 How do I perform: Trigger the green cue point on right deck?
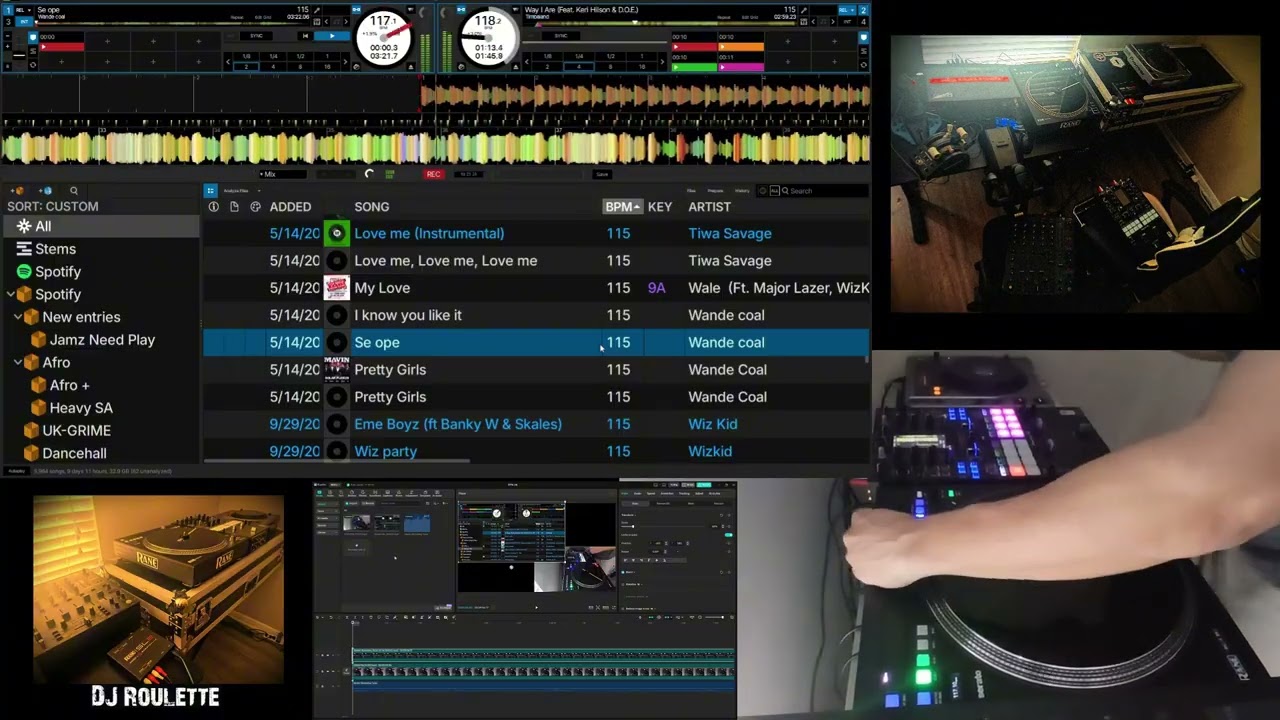pos(694,67)
